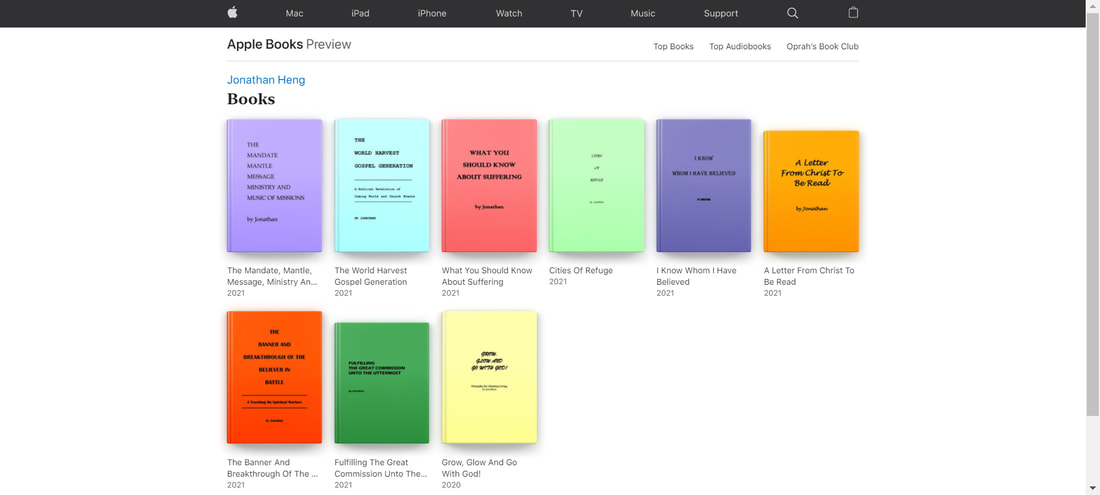1100x495 pixels.
Task: Go to Oprah's Book Club
Action: tap(822, 46)
